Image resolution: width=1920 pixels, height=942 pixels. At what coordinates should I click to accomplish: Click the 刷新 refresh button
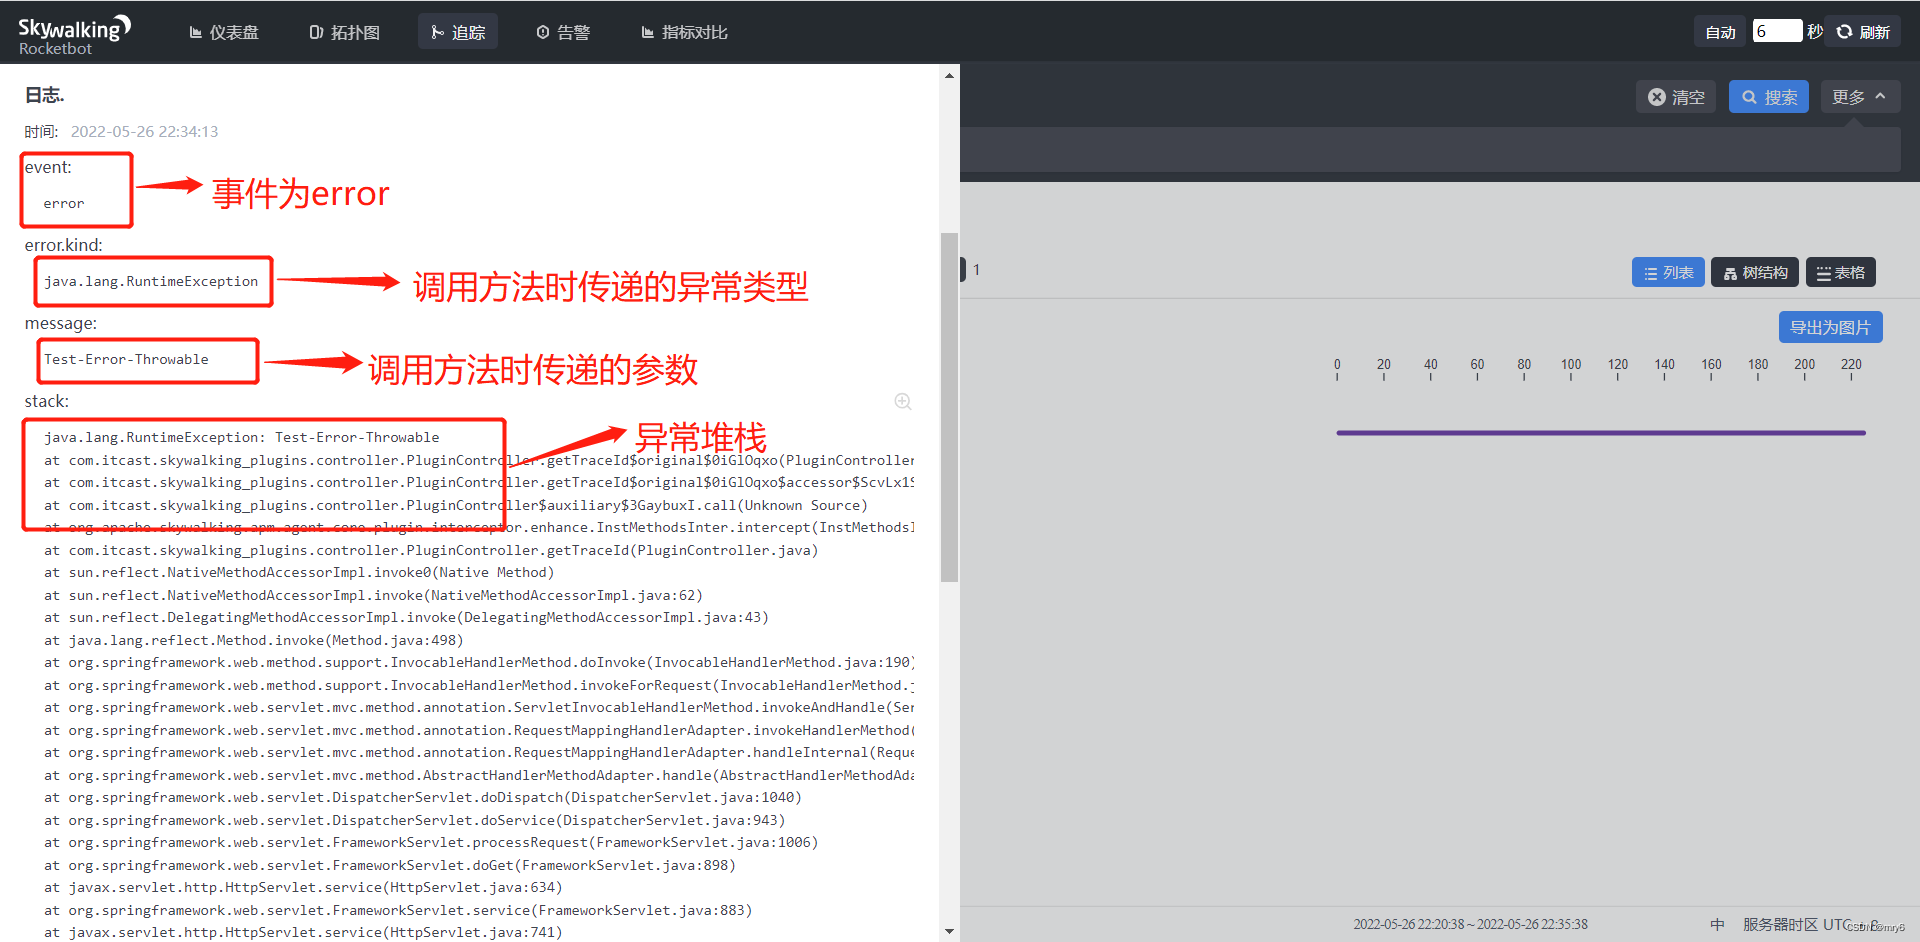click(x=1863, y=32)
